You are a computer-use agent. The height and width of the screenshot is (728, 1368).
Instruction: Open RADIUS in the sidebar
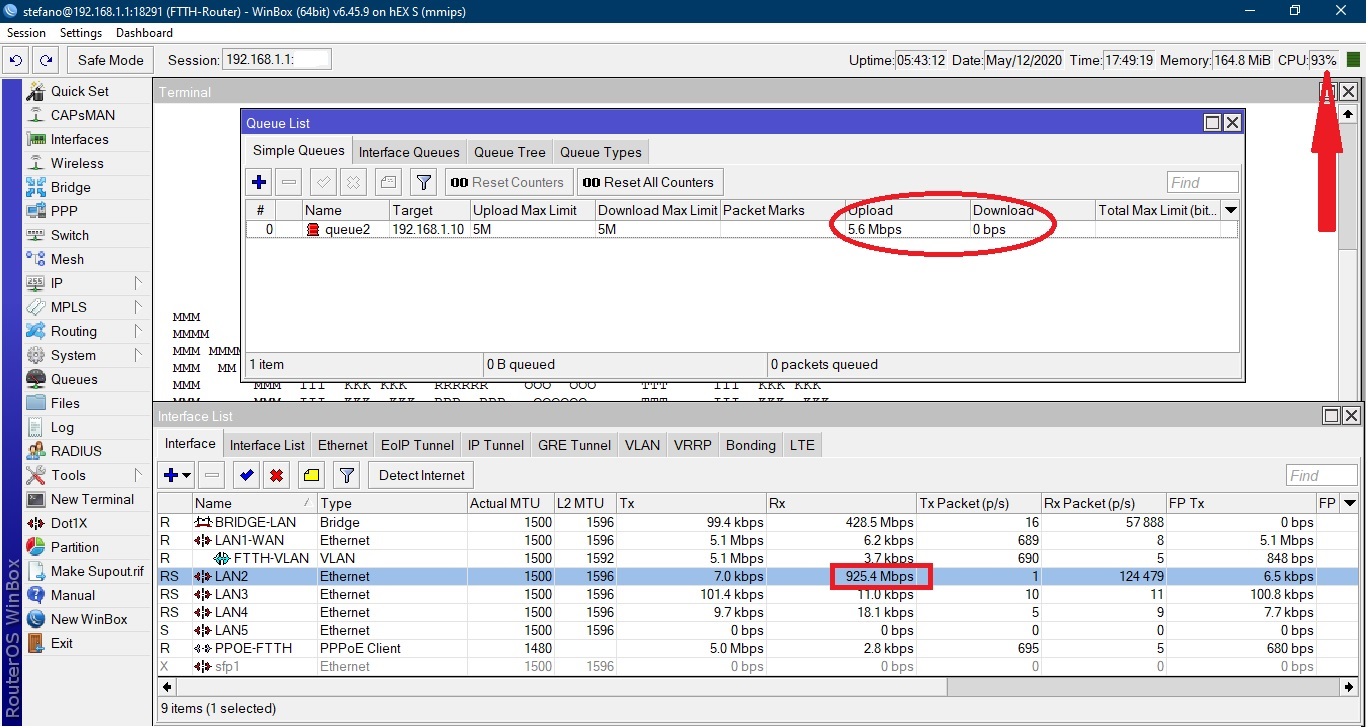point(76,451)
